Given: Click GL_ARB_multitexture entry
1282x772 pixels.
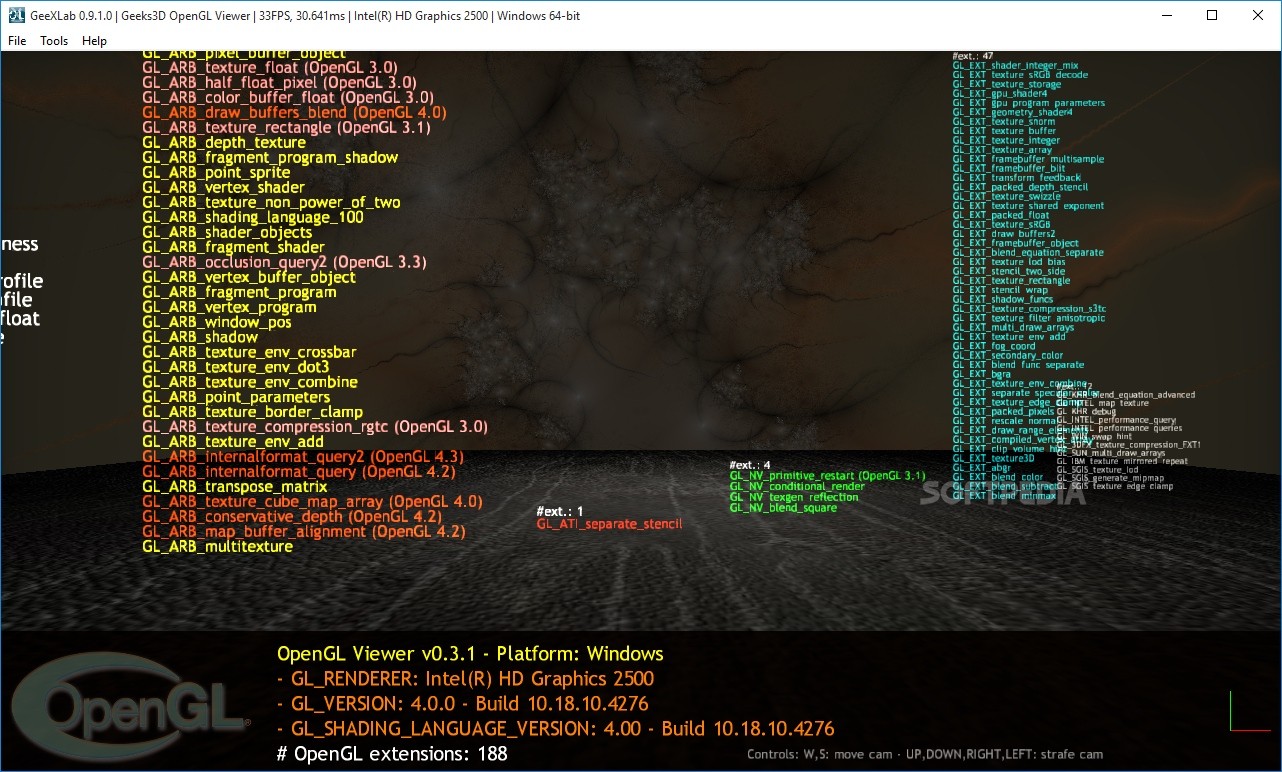Looking at the screenshot, I should 217,547.
